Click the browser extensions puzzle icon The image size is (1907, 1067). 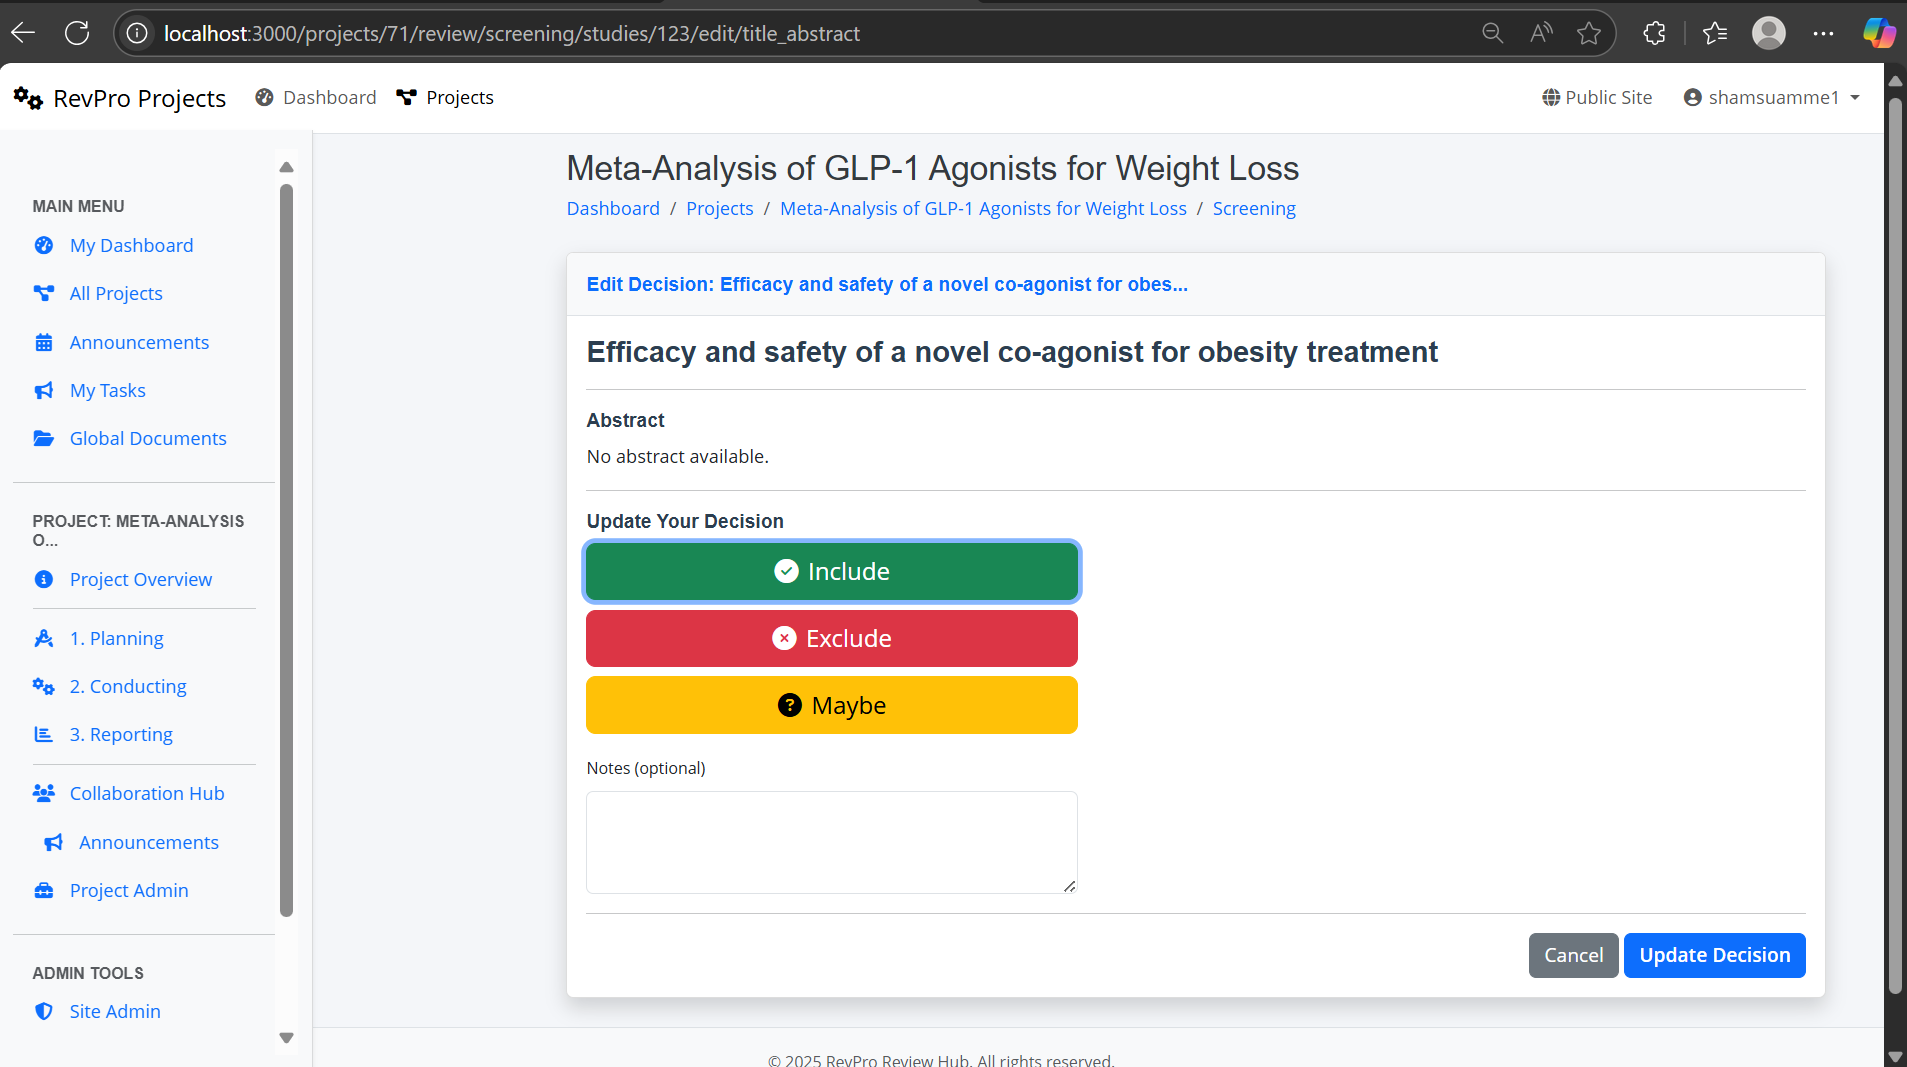pos(1654,33)
